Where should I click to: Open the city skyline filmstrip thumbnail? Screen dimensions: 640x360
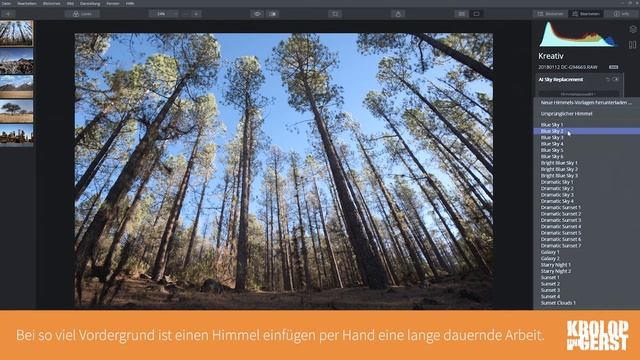pyautogui.click(x=16, y=135)
